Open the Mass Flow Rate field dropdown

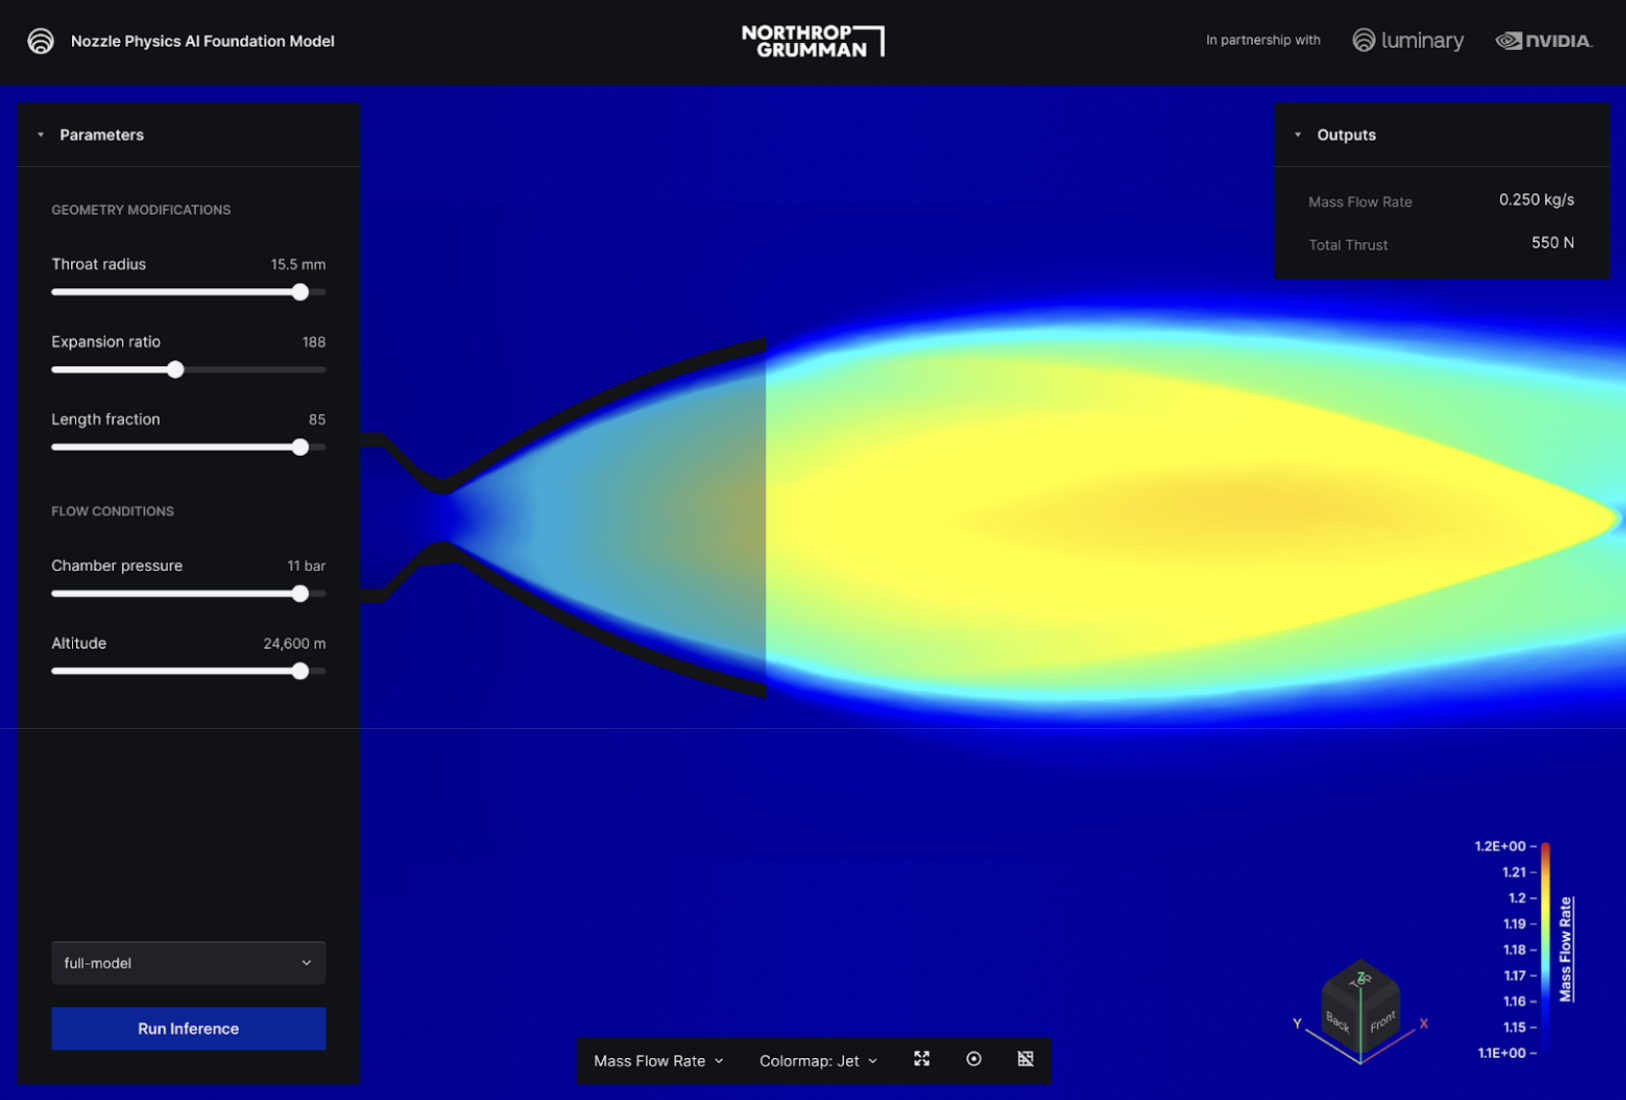point(657,1060)
